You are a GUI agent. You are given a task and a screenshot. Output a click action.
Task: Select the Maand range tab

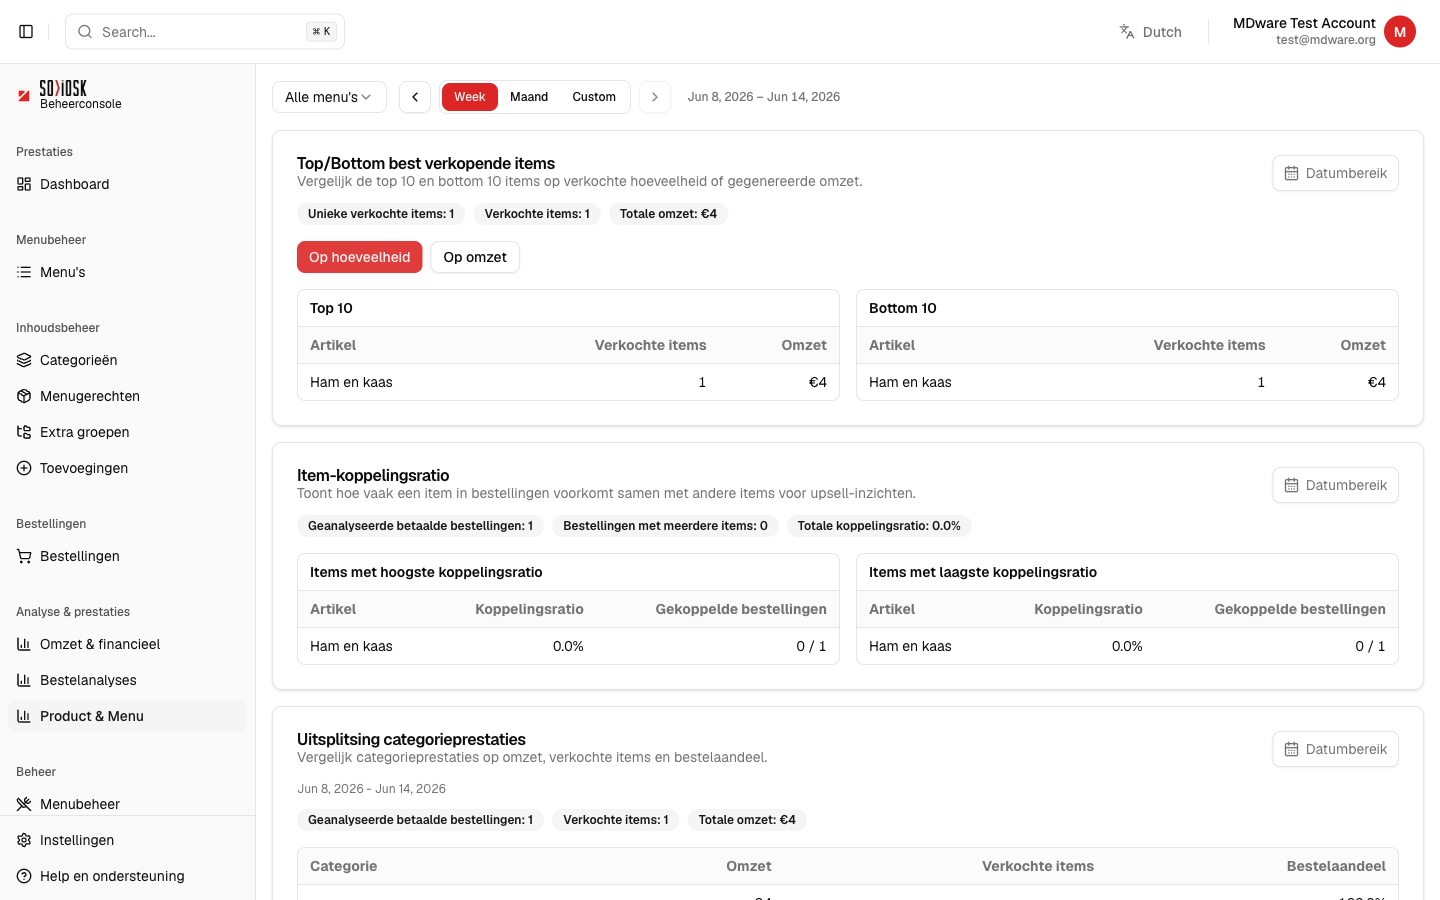529,97
